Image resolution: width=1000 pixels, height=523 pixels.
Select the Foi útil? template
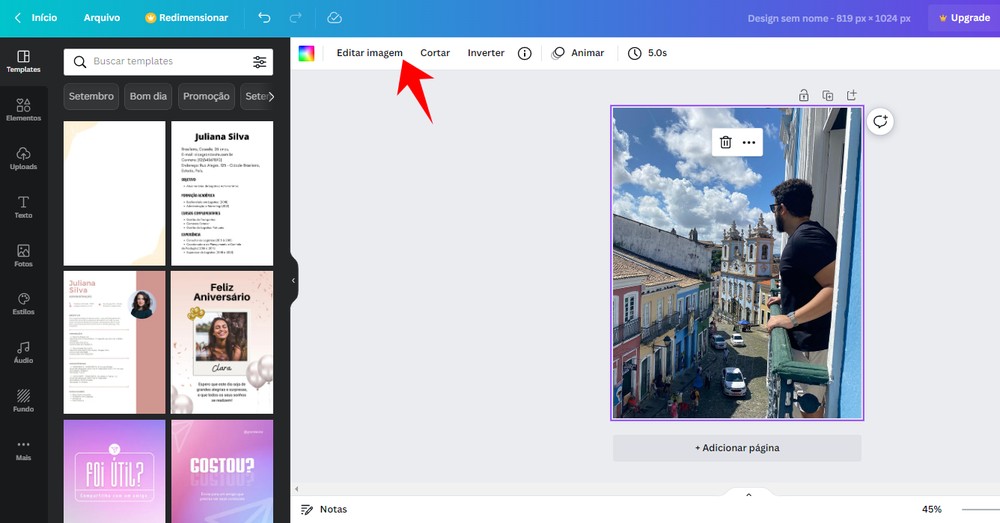[x=114, y=471]
